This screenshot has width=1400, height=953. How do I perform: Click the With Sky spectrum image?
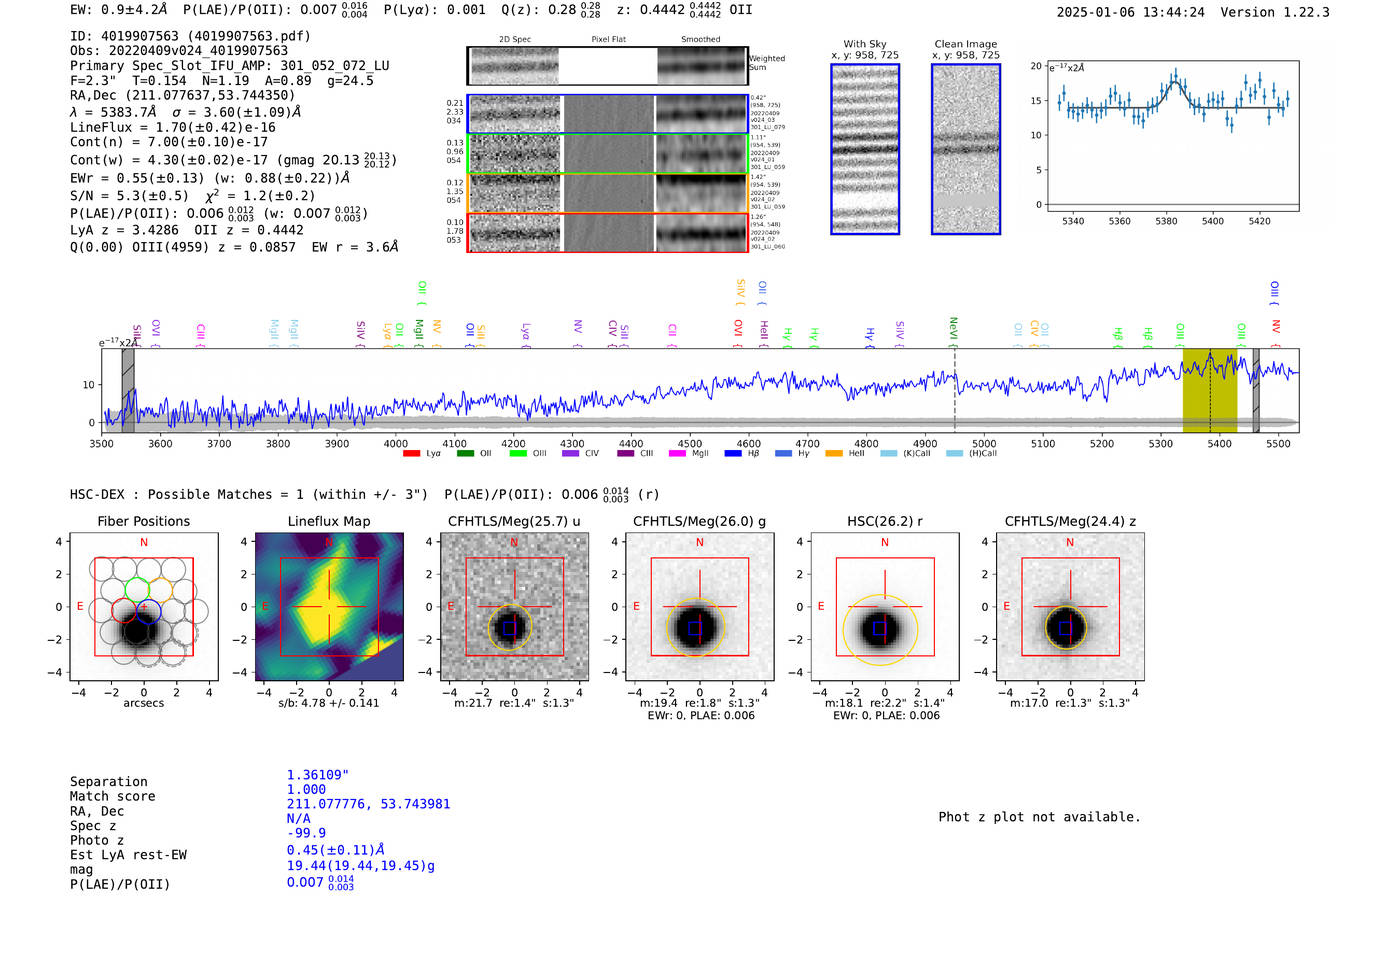coord(865,149)
